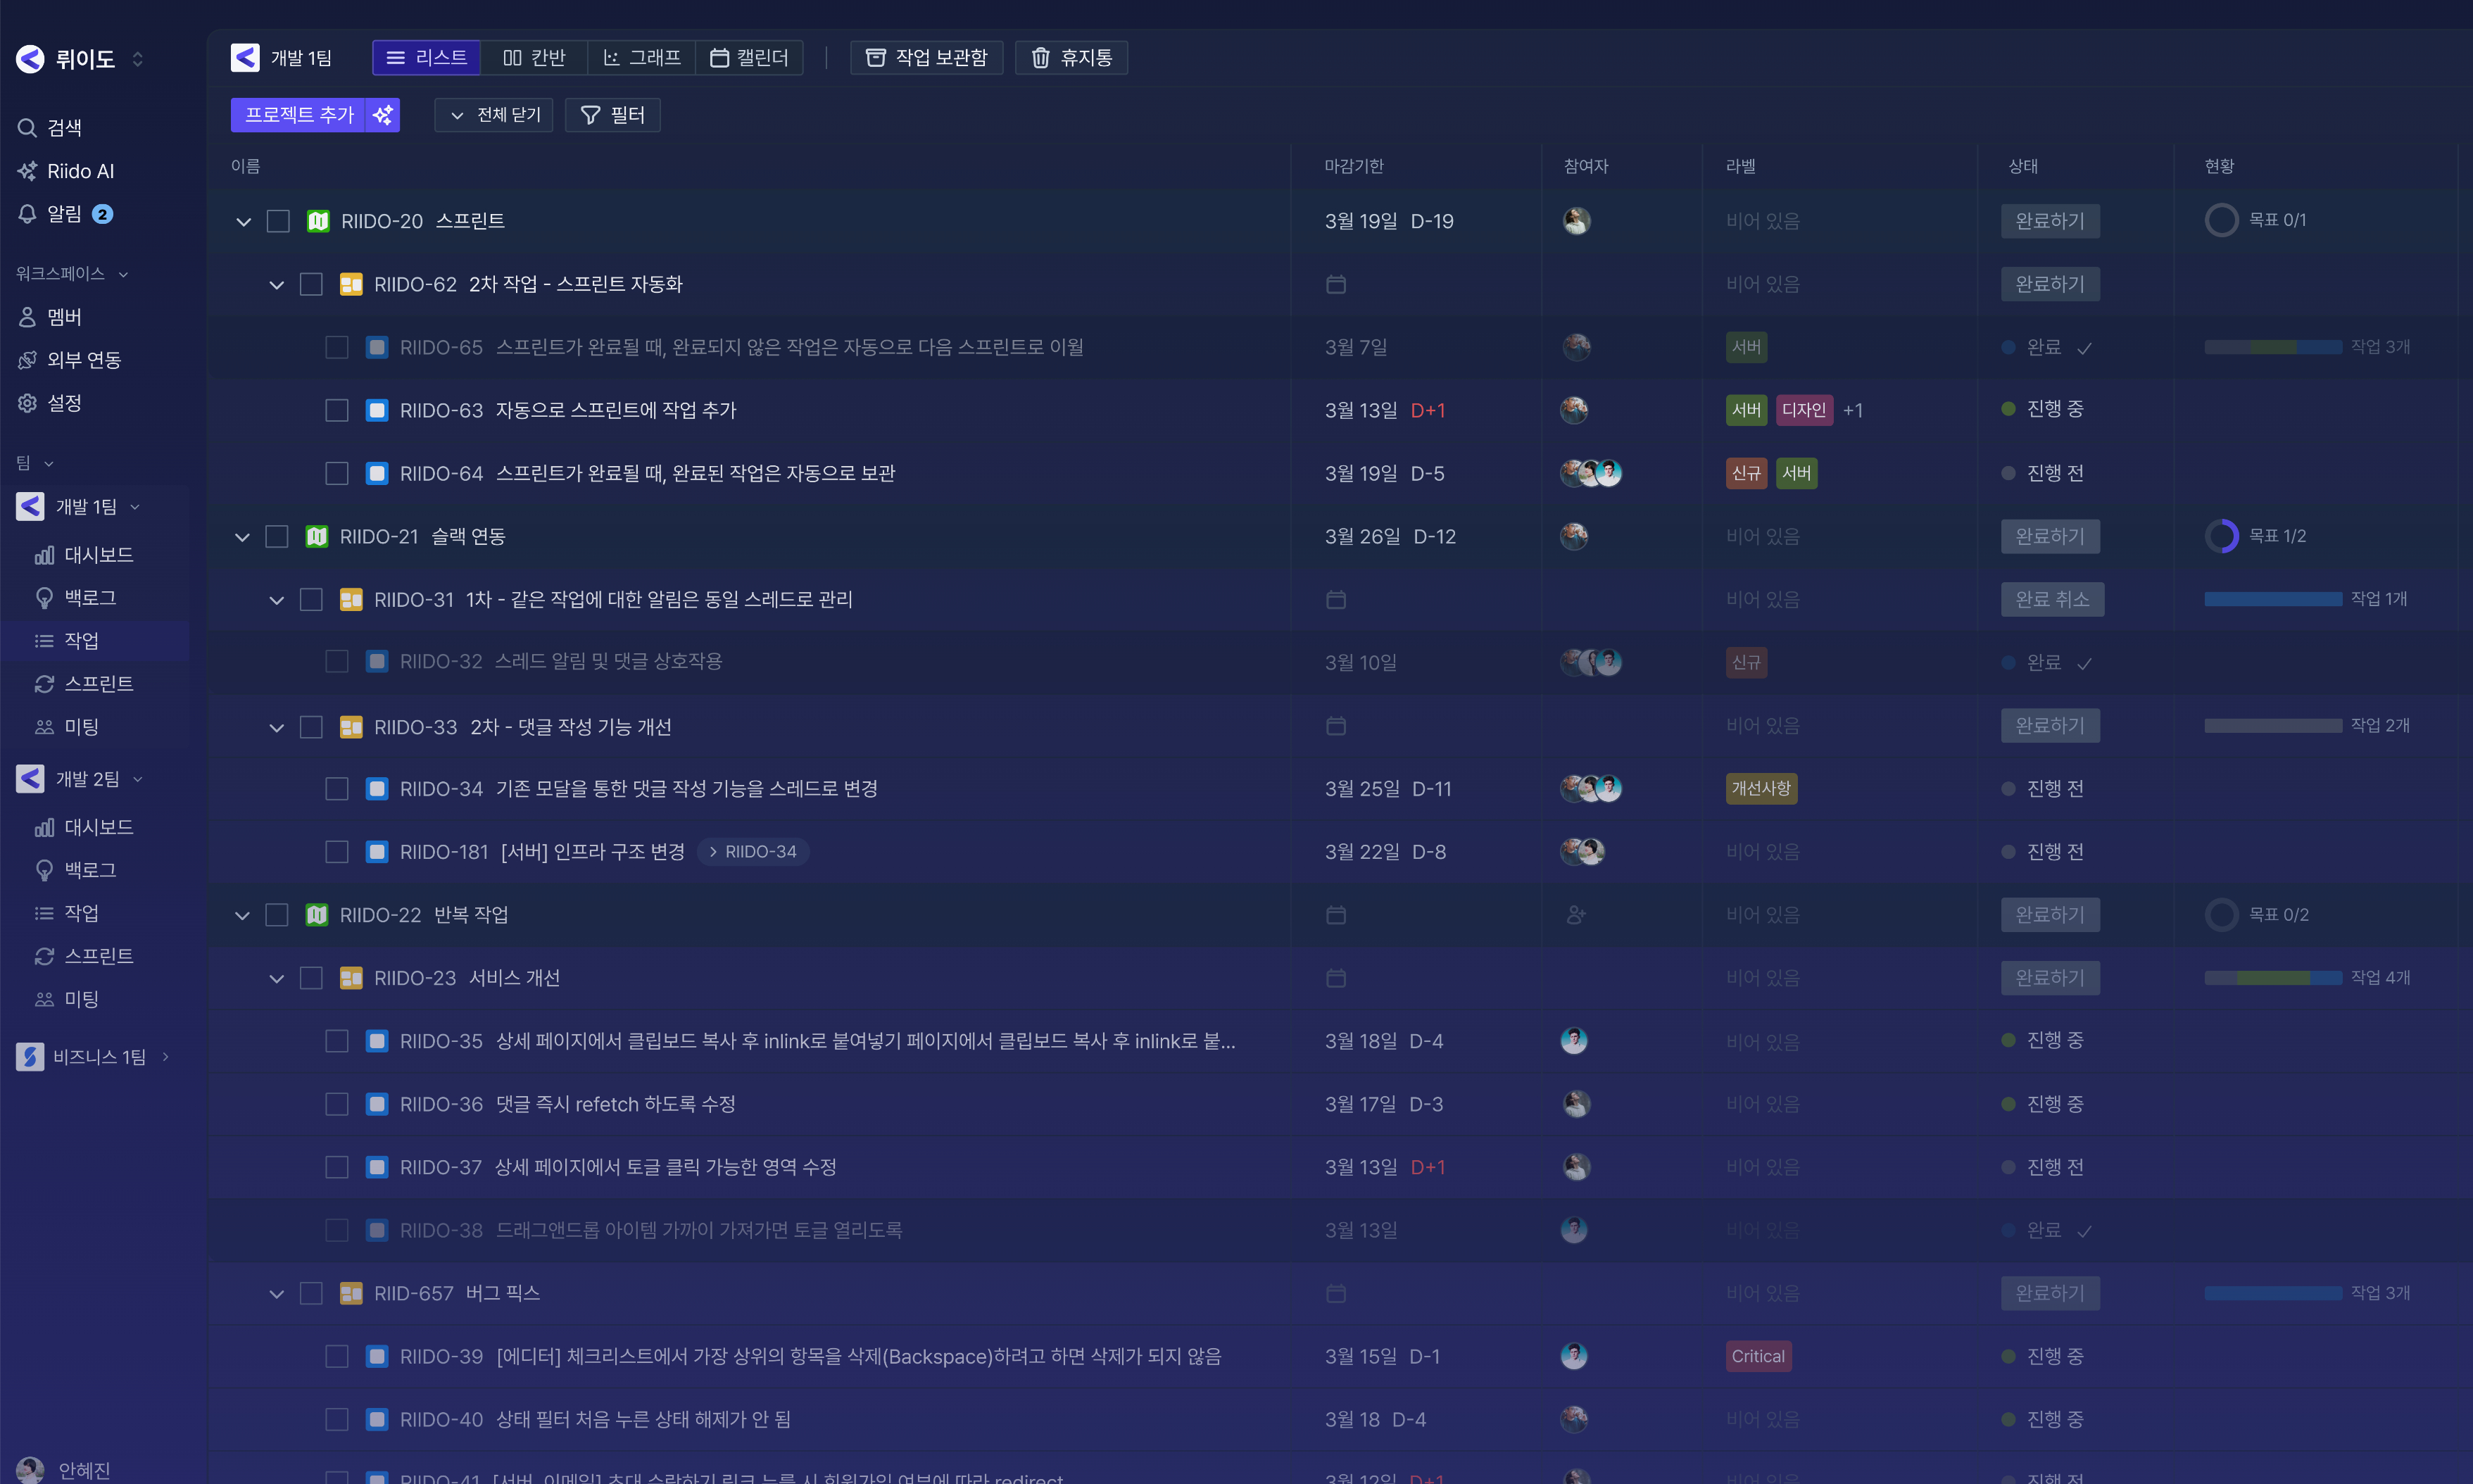The height and width of the screenshot is (1484, 2473).
Task: Open the 작업 보관함 (task archive)
Action: point(925,57)
